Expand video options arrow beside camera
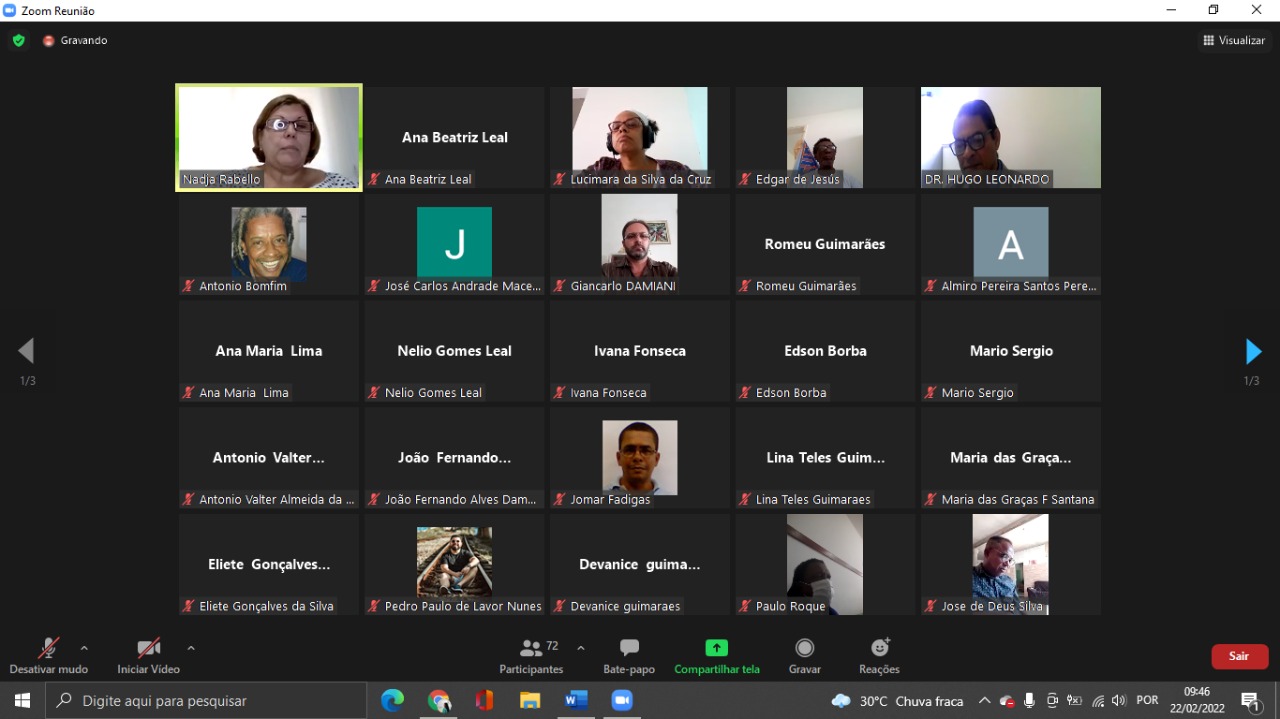The image size is (1280, 719). click(x=191, y=648)
